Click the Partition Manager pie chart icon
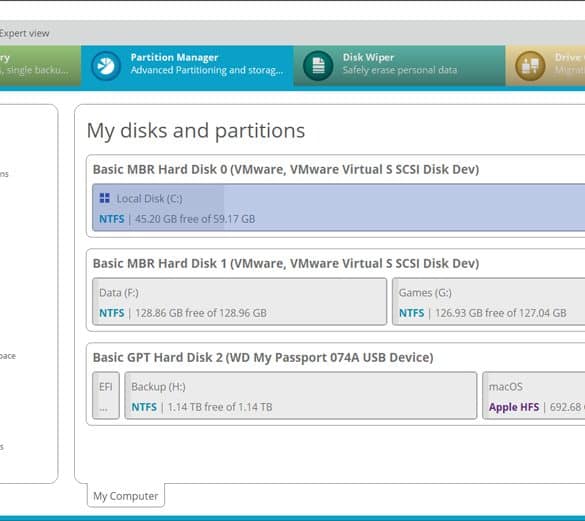585x521 pixels. [106, 66]
